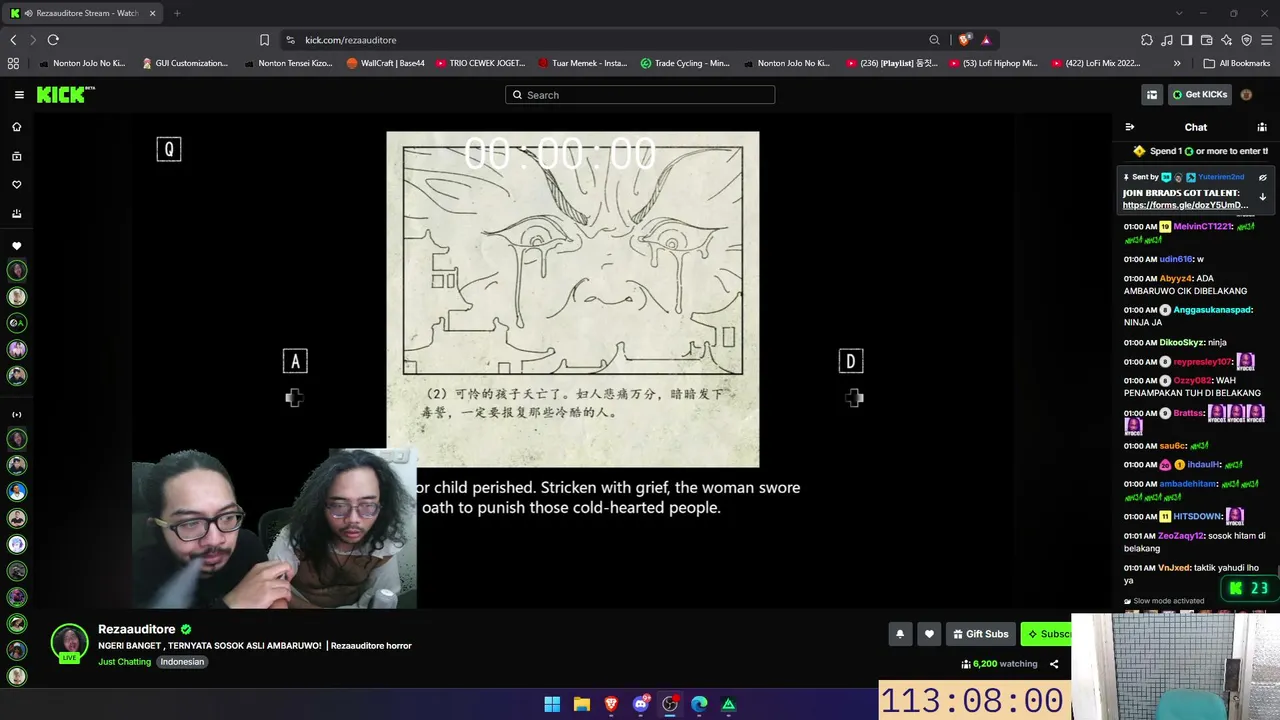Go back in browser history

(x=13, y=40)
